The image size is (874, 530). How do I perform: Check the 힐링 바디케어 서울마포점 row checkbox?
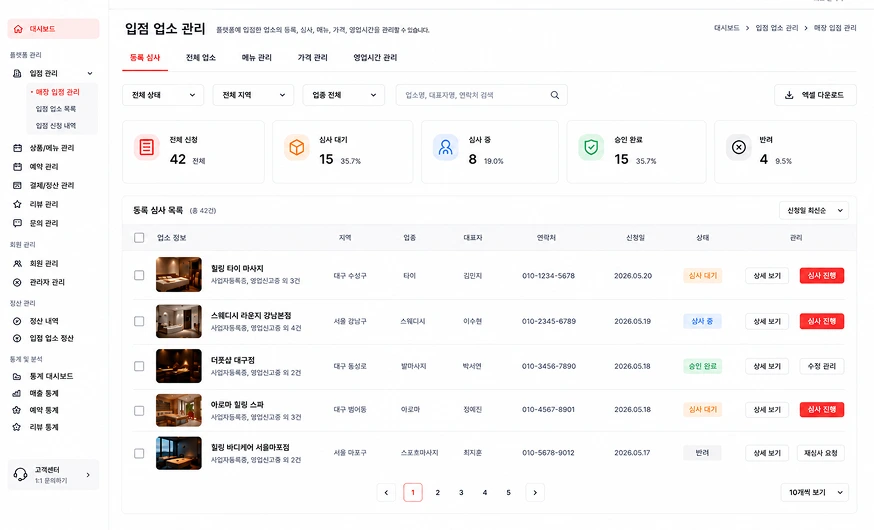[139, 454]
